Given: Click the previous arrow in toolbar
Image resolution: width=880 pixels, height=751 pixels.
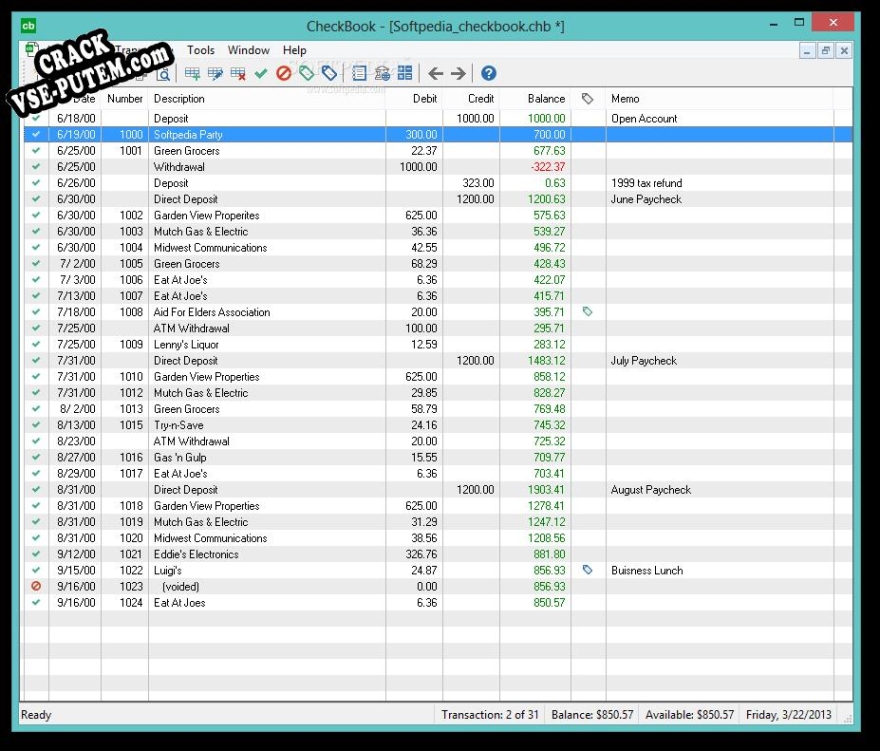Looking at the screenshot, I should (x=435, y=73).
